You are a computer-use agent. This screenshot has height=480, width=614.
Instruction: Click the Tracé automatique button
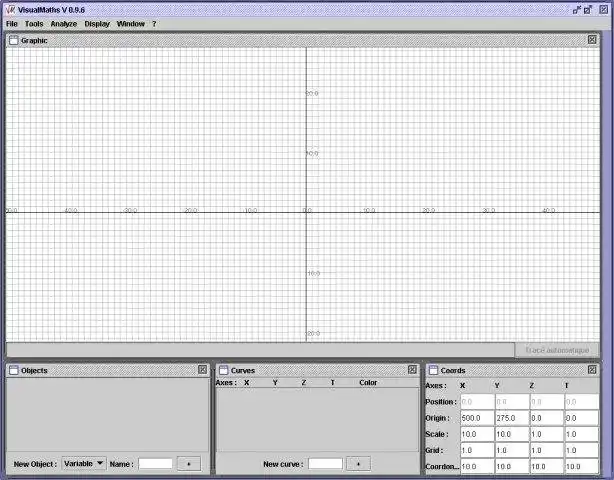click(x=557, y=350)
